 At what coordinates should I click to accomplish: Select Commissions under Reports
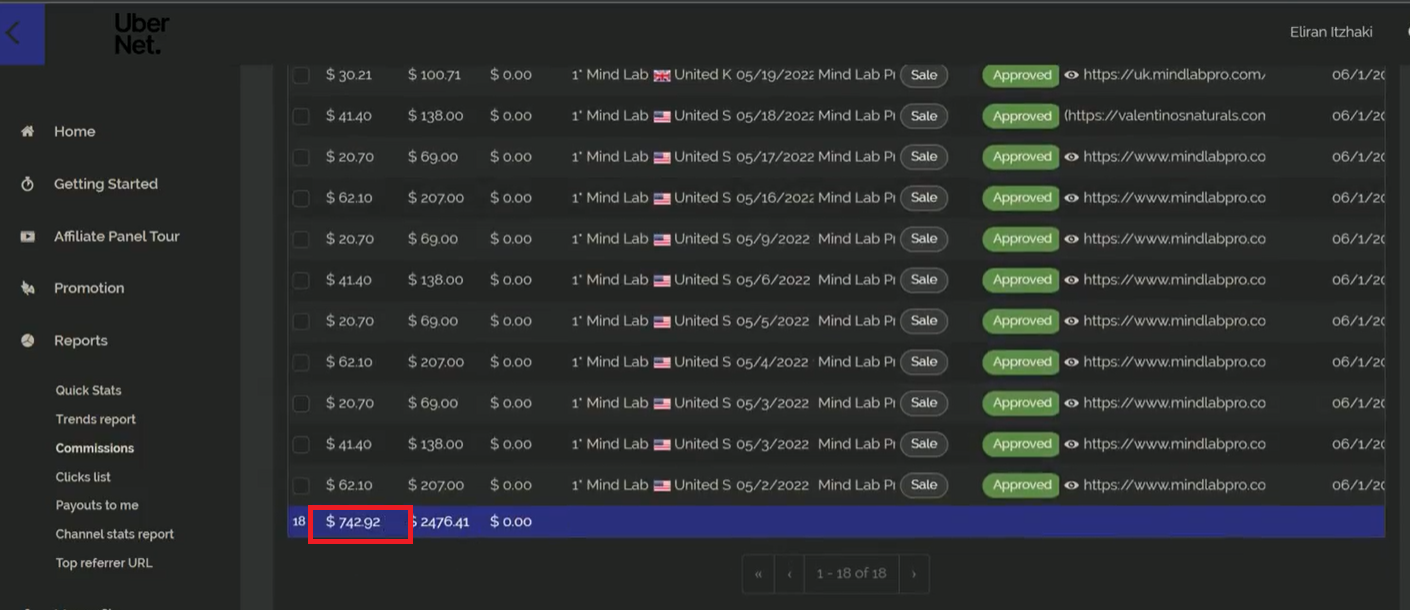(x=95, y=448)
